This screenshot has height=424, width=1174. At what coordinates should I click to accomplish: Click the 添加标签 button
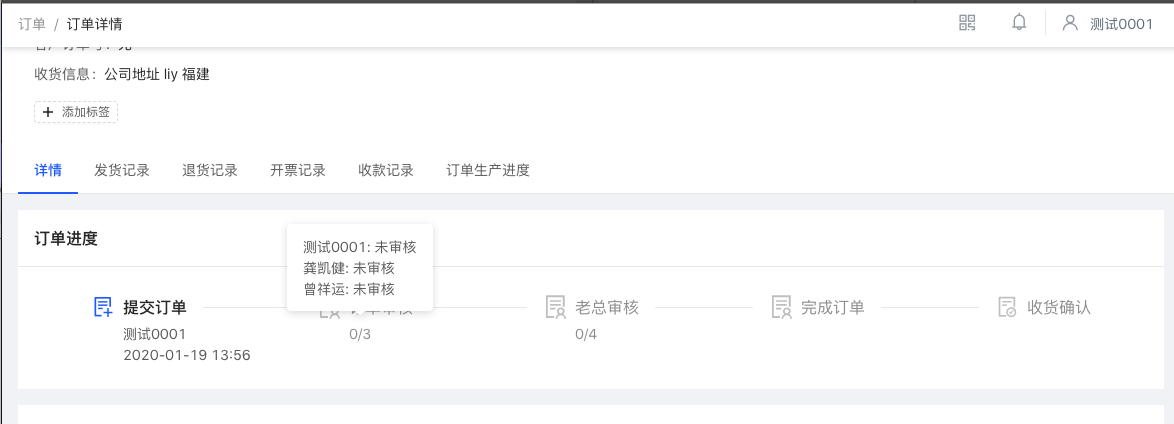76,112
